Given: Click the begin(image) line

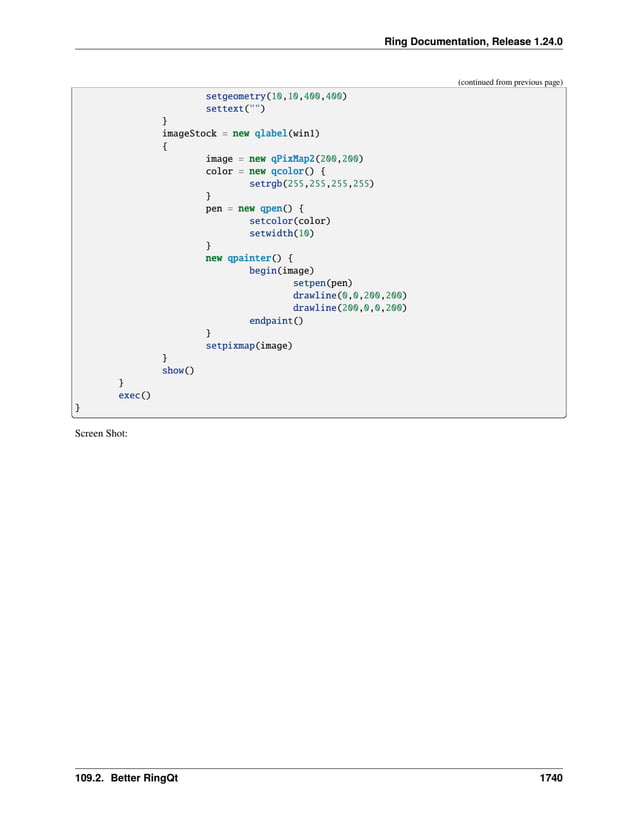Looking at the screenshot, I should point(281,270).
